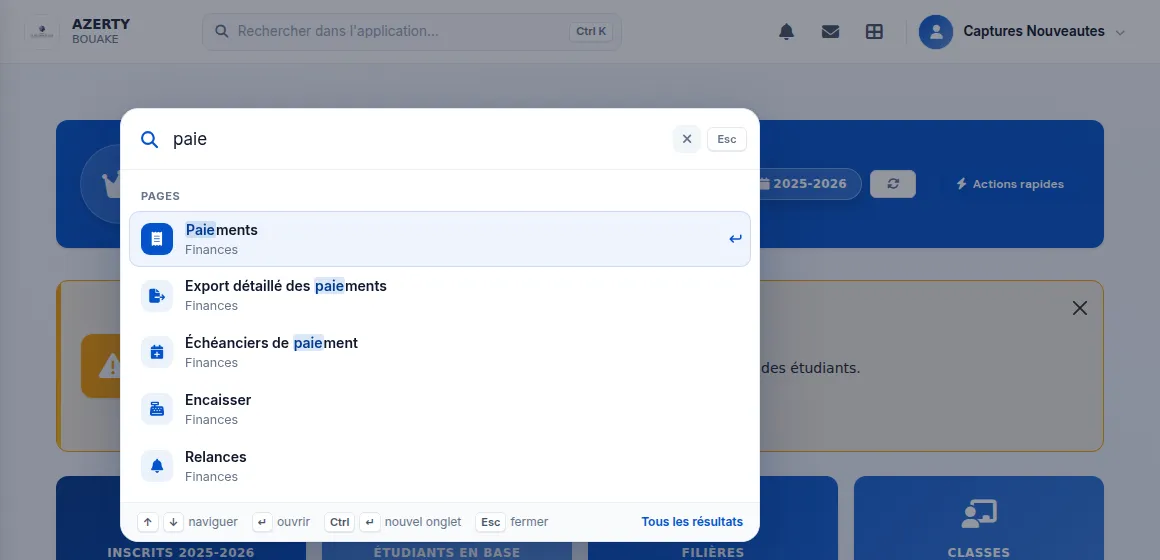This screenshot has width=1160, height=560.
Task: Click the enter key hint next to ouvrir
Action: coord(262,522)
